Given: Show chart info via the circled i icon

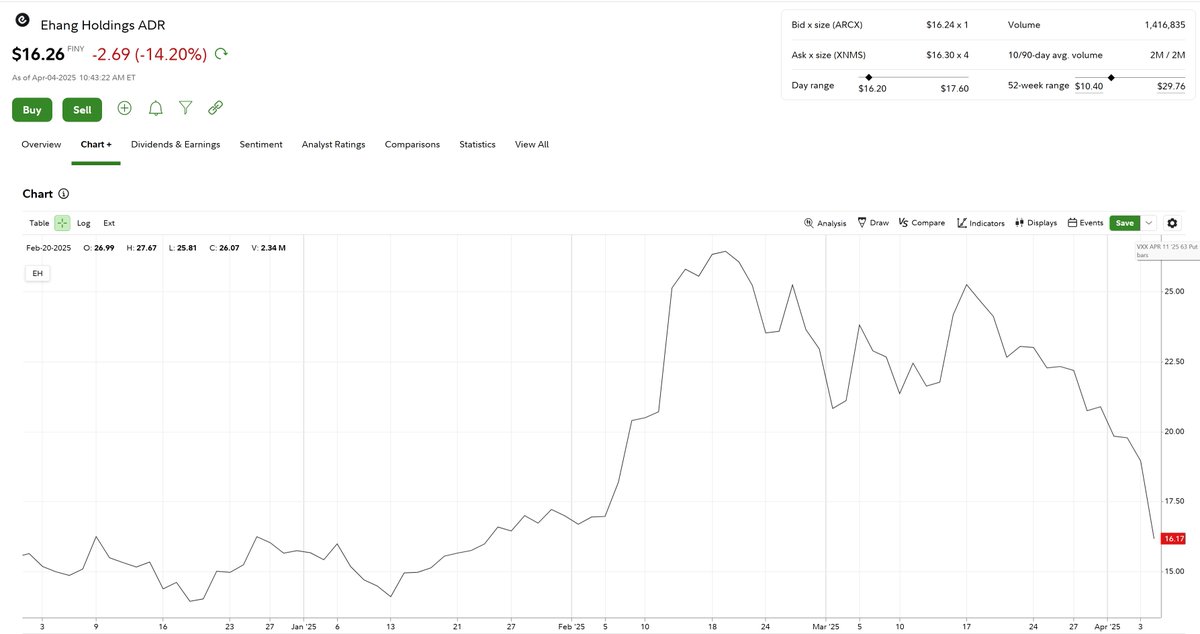Looking at the screenshot, I should 64,194.
